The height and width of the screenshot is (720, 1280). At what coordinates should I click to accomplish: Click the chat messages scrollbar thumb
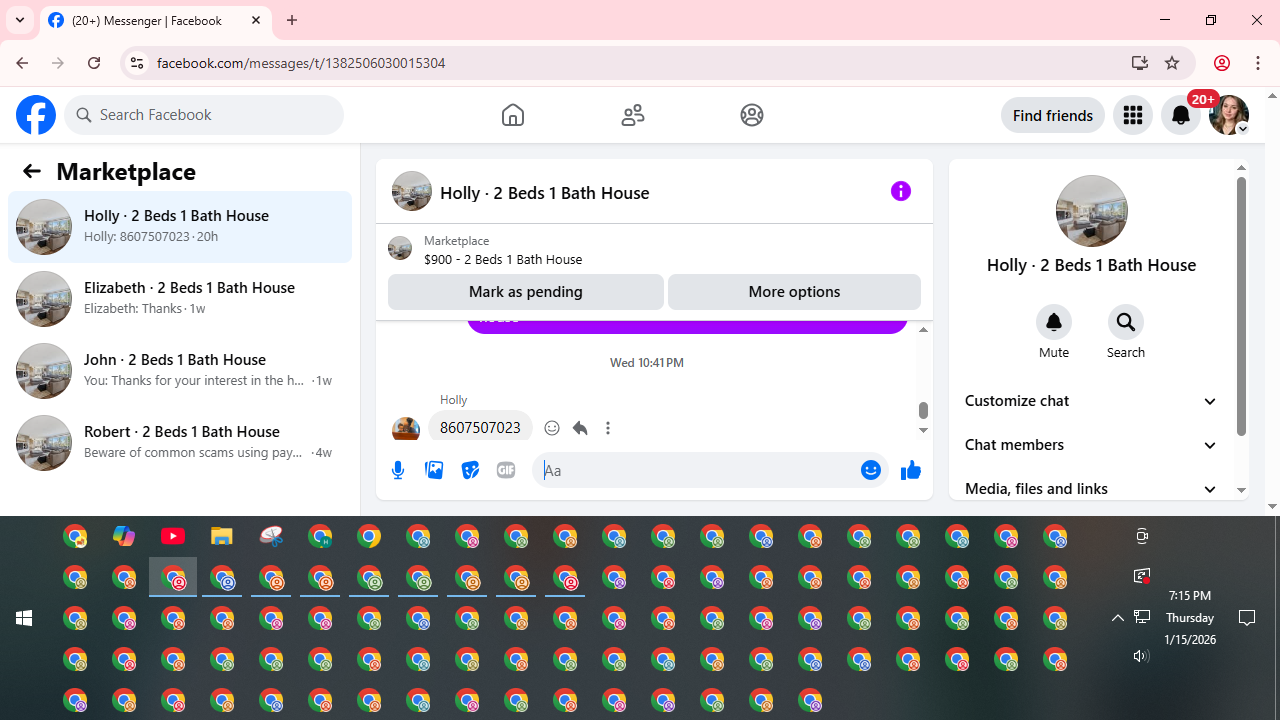(x=923, y=410)
